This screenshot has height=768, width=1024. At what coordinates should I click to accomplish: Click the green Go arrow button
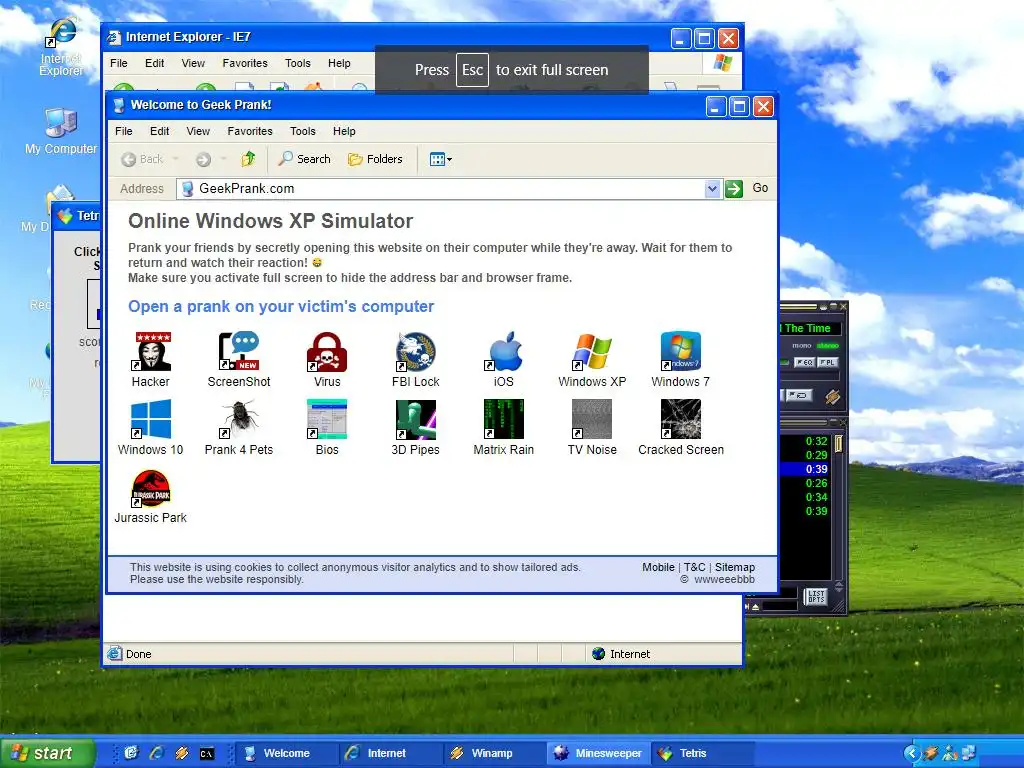click(734, 189)
